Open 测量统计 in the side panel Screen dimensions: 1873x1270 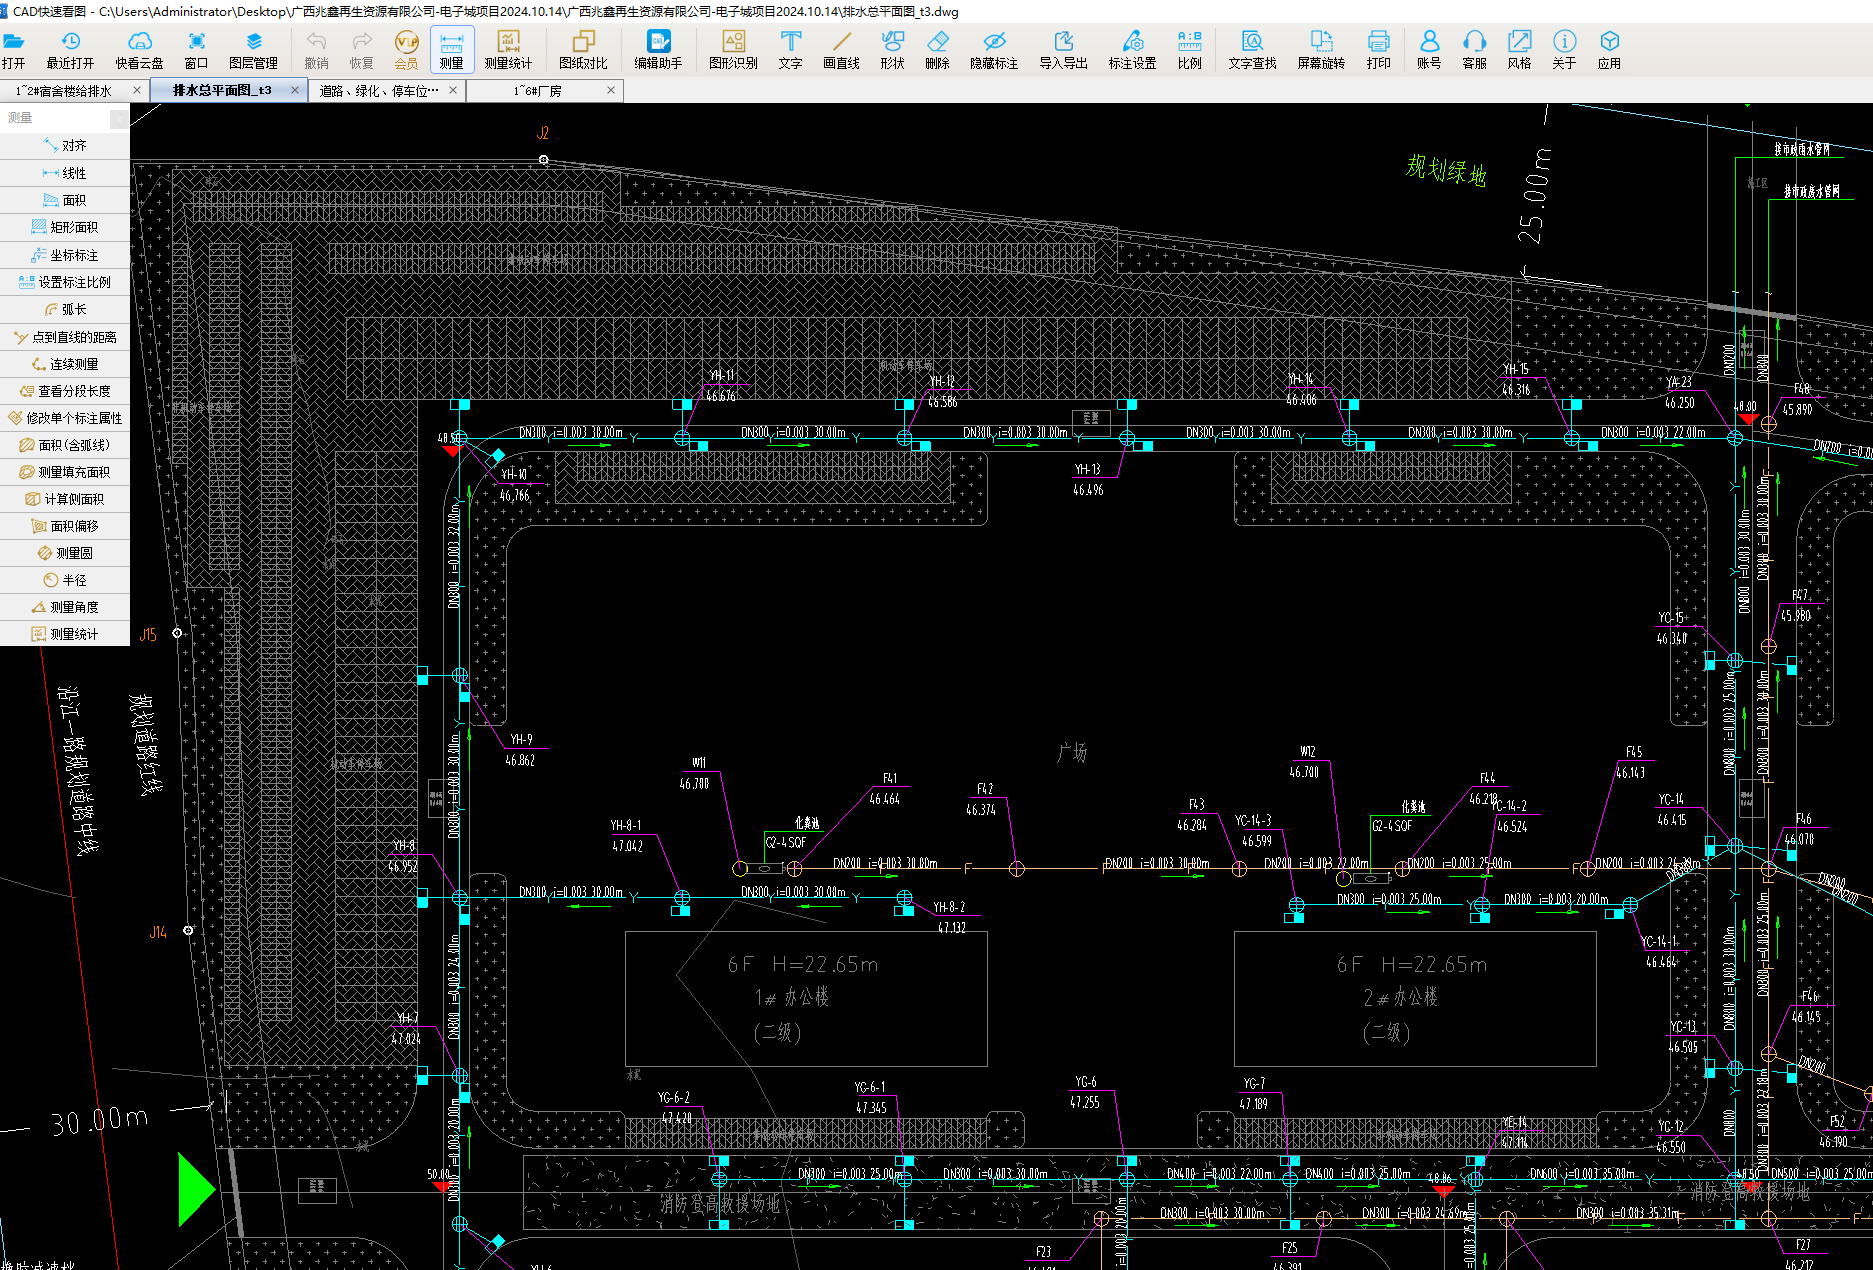click(x=65, y=634)
